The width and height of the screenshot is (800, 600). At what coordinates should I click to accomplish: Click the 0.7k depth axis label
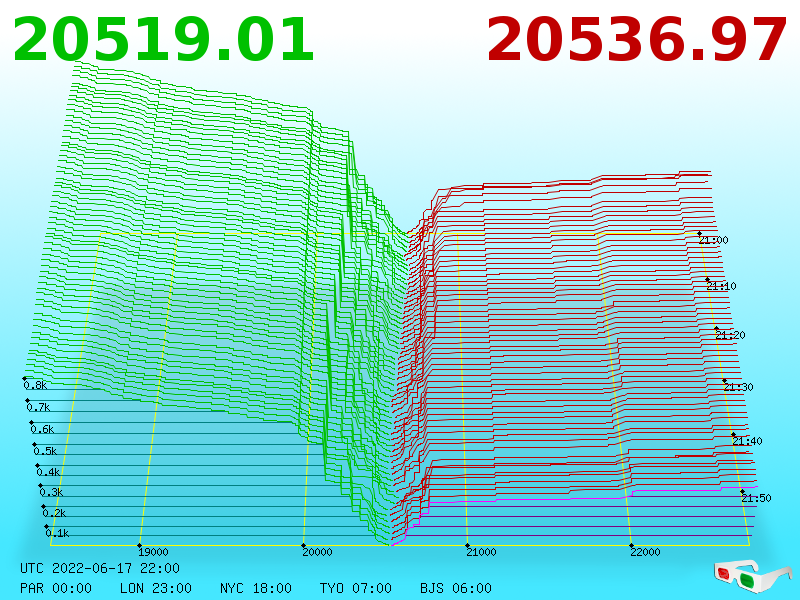pos(38,407)
